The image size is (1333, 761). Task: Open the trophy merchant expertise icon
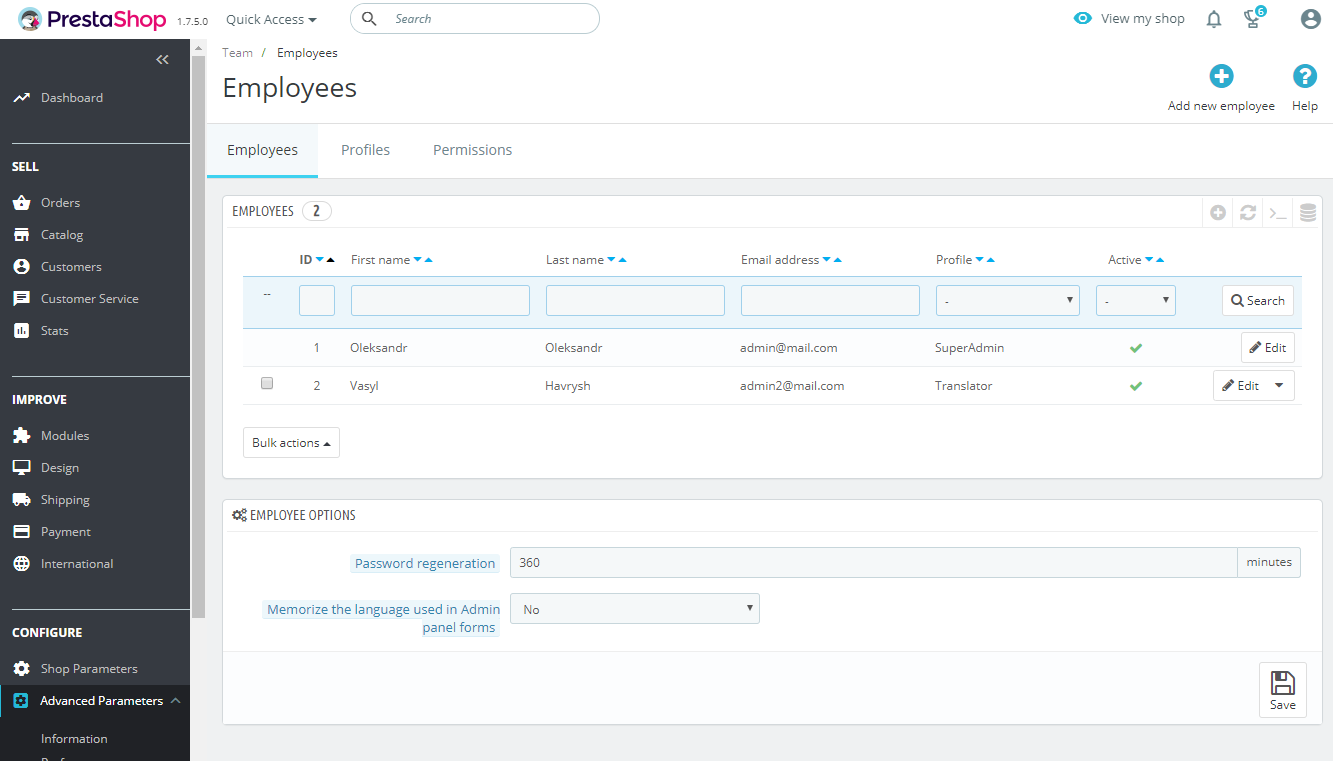coord(1253,18)
